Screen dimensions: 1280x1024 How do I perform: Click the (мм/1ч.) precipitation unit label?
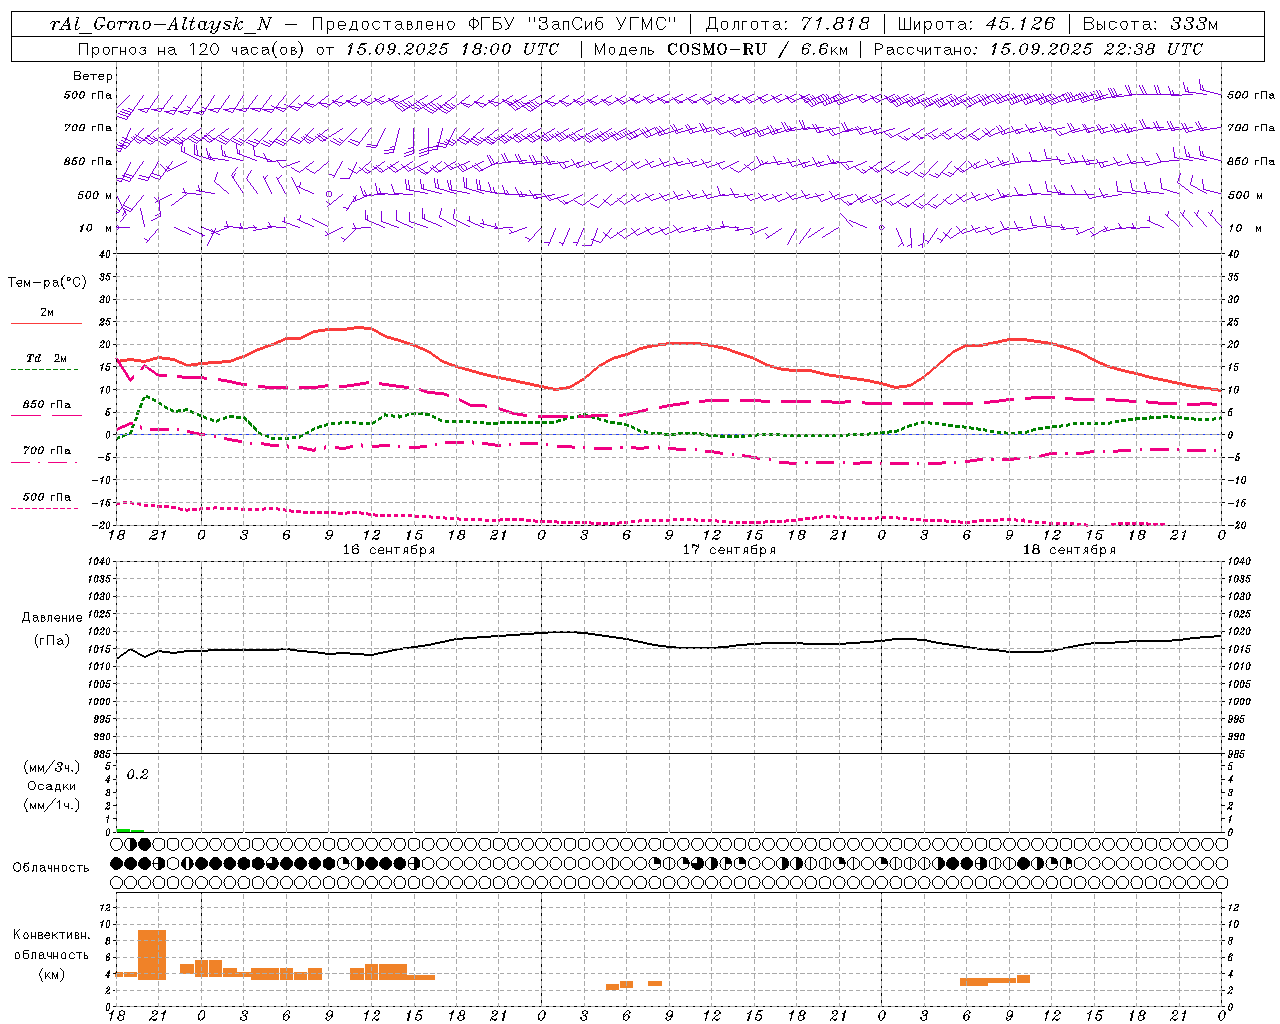[x=52, y=805]
